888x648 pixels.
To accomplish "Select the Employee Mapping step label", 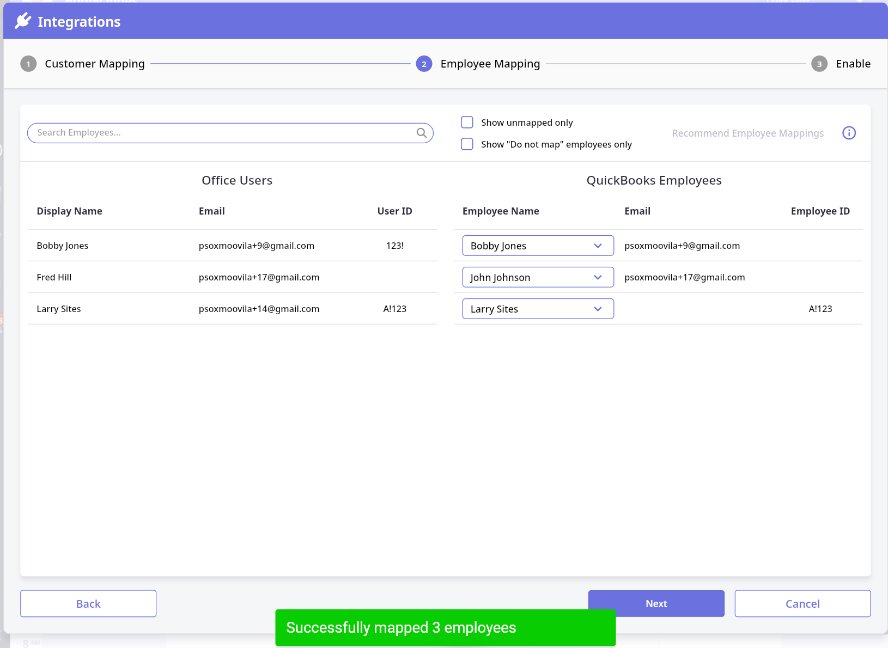I will pos(490,64).
